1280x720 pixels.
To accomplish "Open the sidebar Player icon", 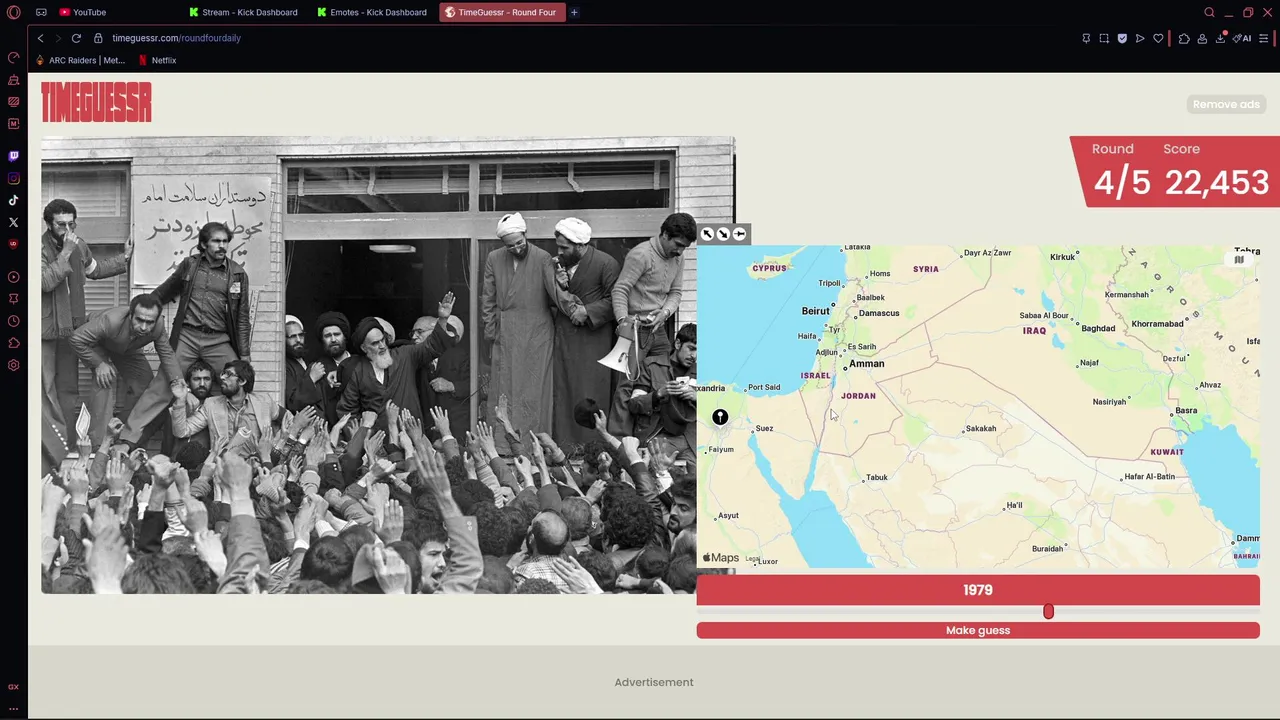I will click(x=13, y=277).
